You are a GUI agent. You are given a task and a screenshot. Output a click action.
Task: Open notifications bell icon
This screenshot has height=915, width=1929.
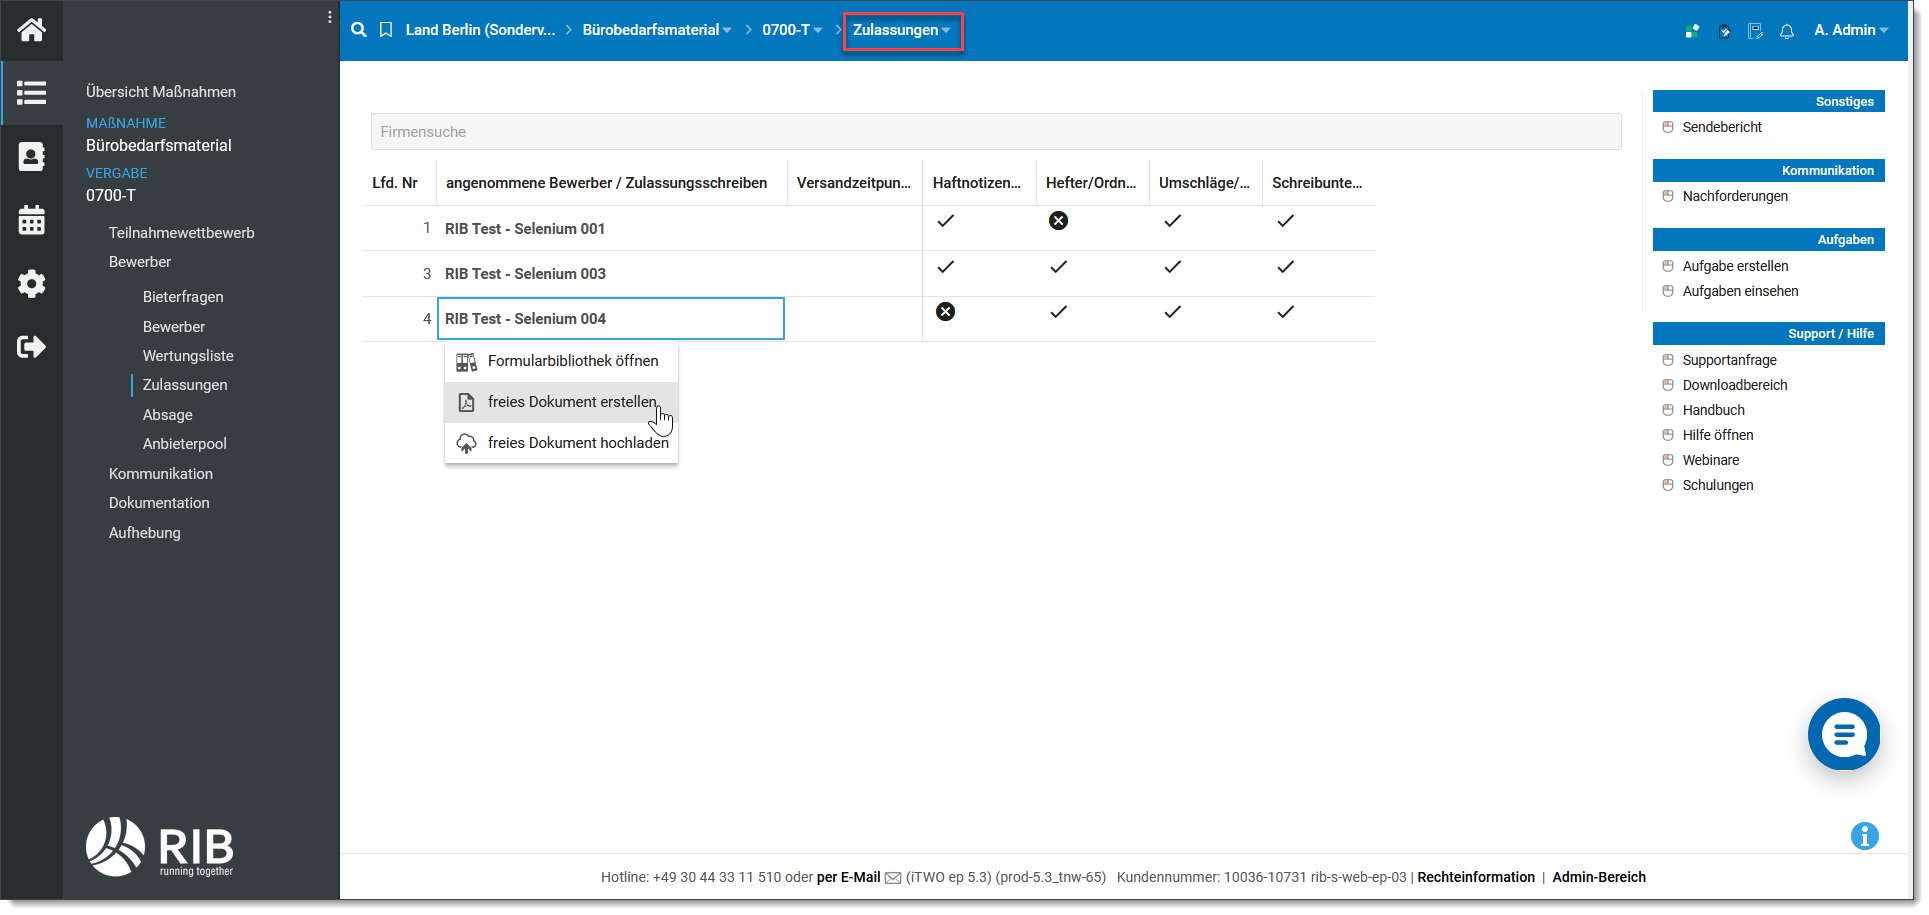(x=1787, y=31)
